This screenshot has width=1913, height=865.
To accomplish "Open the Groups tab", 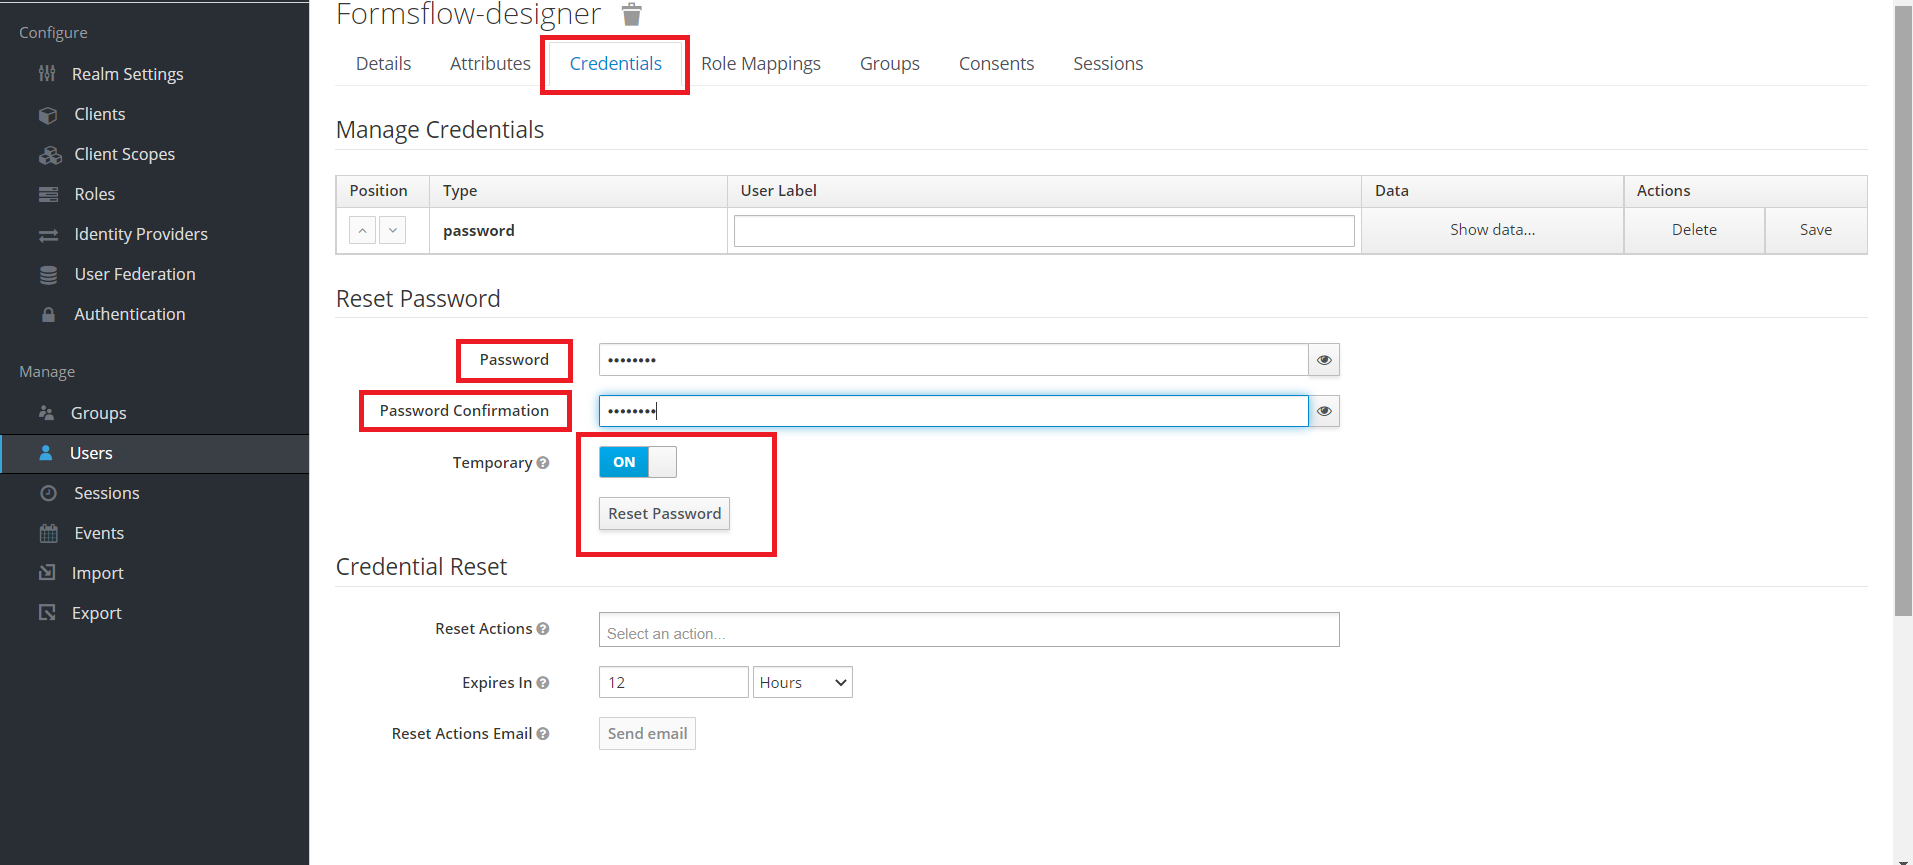I will click(x=890, y=64).
